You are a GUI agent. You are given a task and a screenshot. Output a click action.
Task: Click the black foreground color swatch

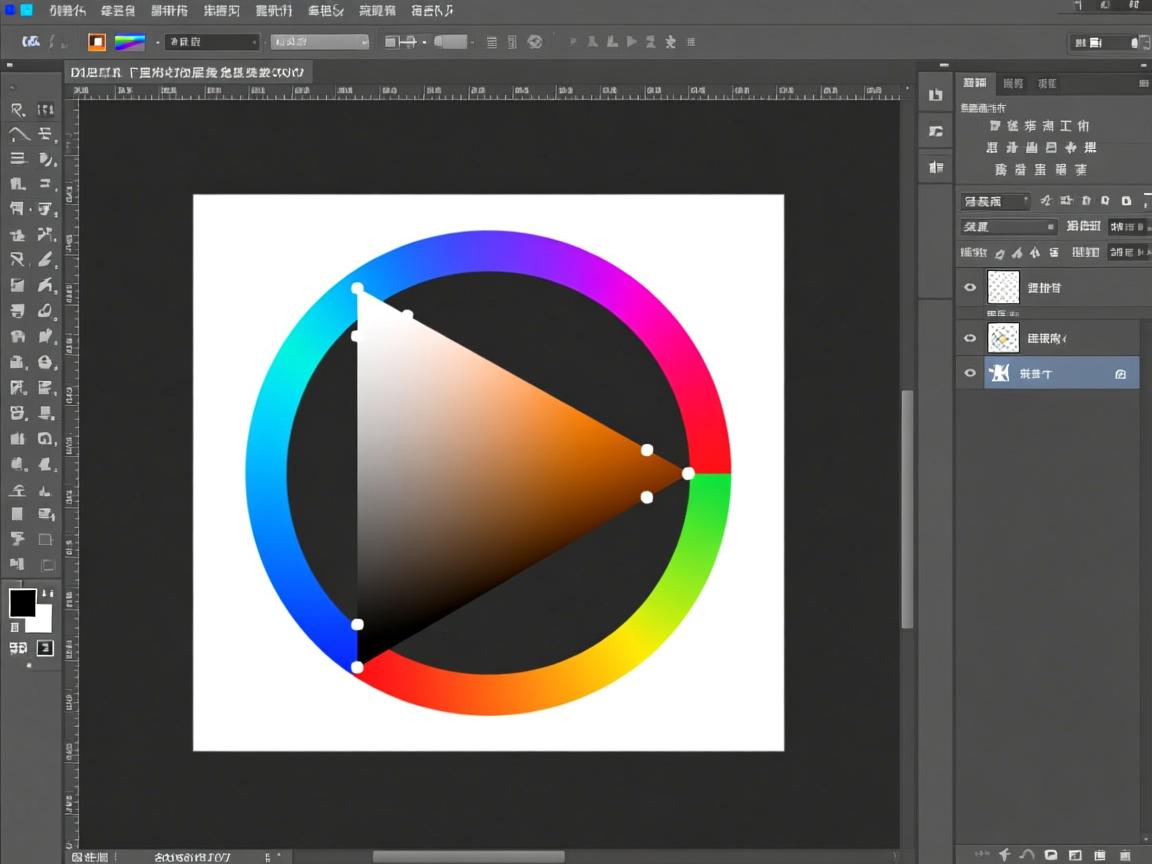pyautogui.click(x=22, y=603)
